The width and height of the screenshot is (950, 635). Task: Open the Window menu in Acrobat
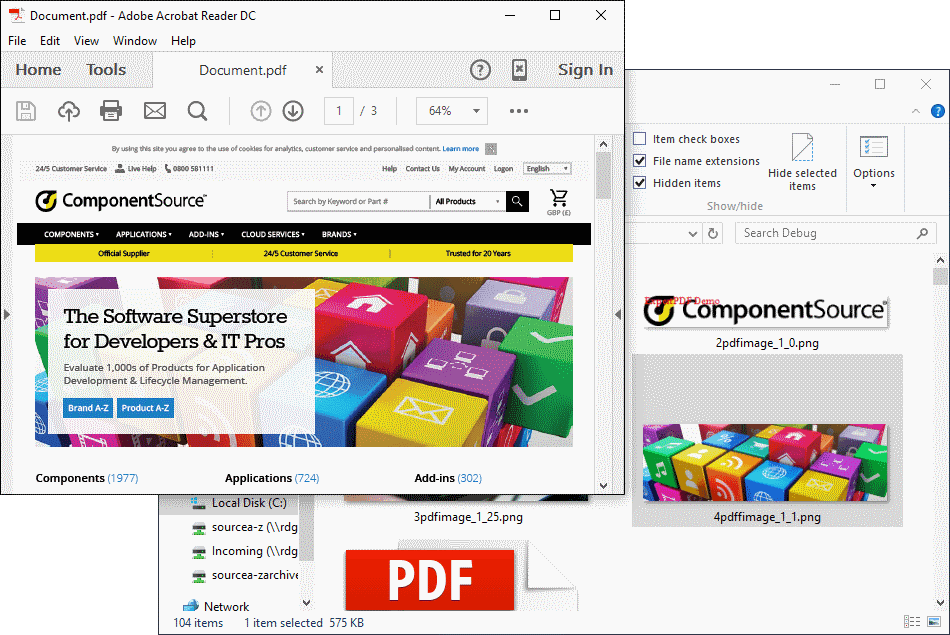(135, 41)
